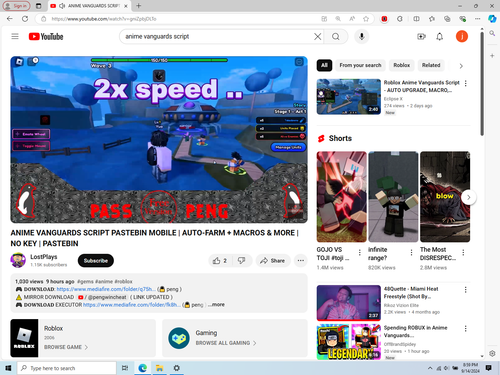
Task: Open the Windows Start menu
Action: [x=8, y=368]
